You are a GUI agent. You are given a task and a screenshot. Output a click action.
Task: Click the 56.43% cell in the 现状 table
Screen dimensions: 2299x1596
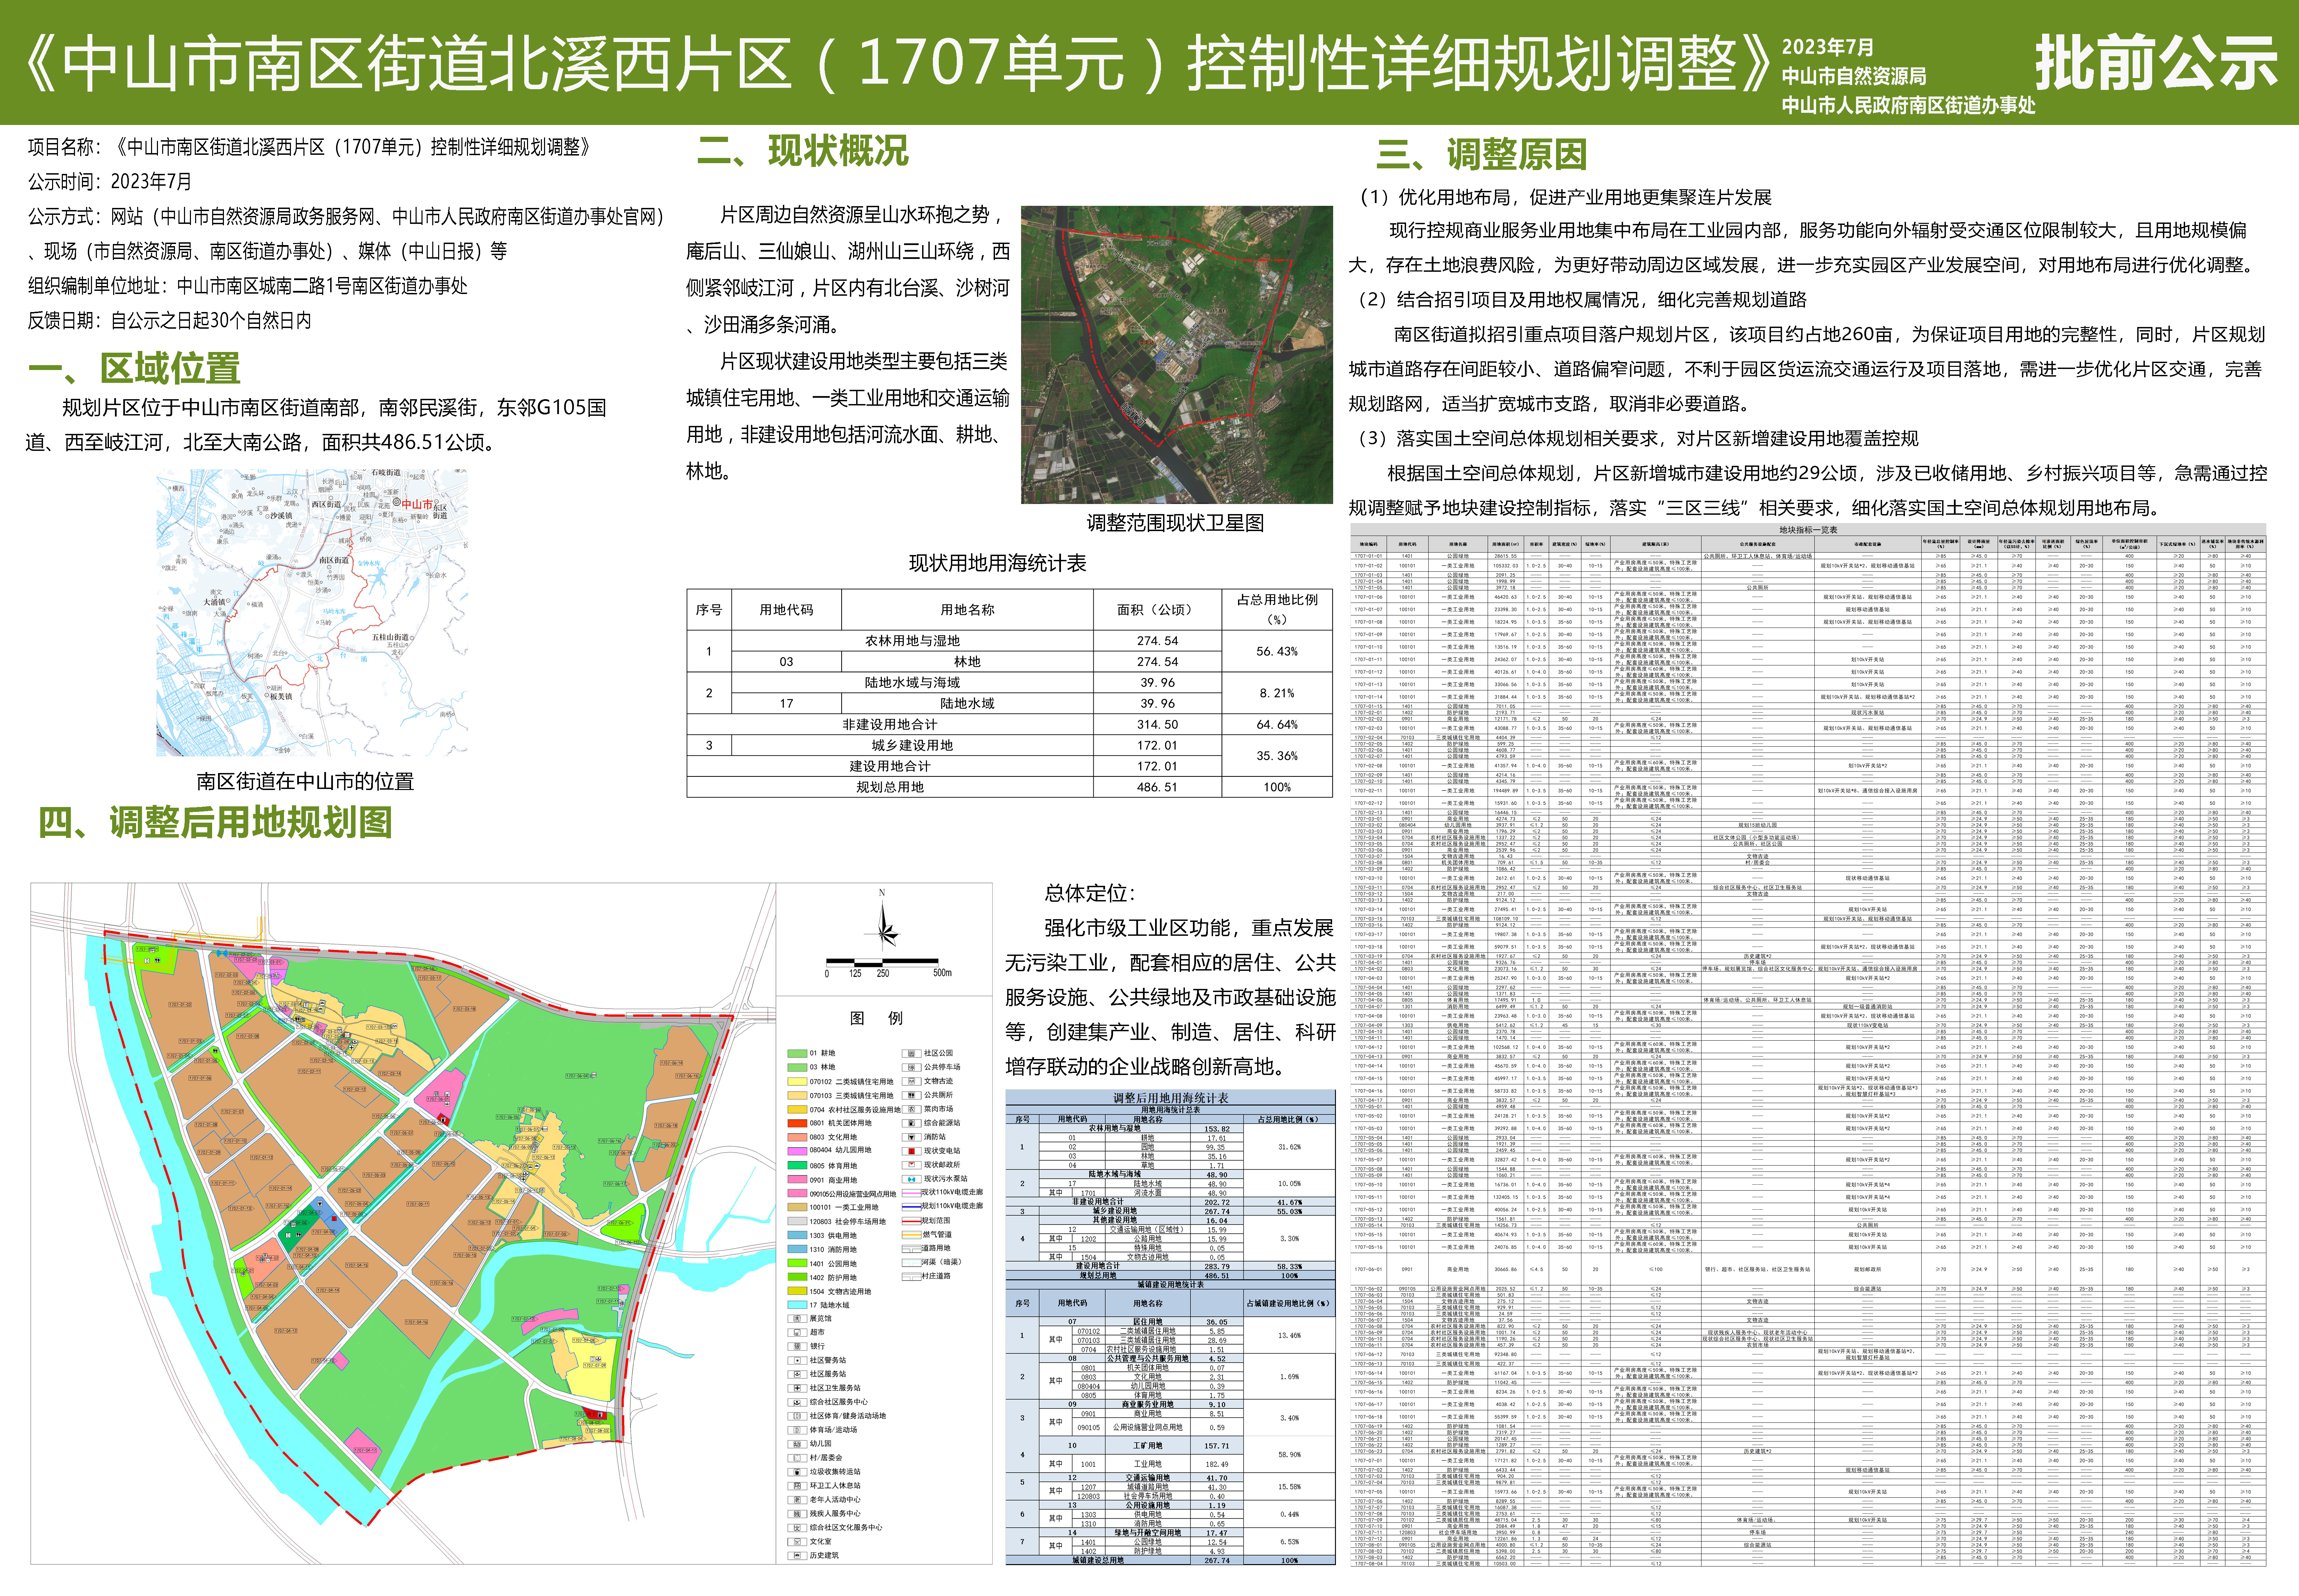point(1277,651)
